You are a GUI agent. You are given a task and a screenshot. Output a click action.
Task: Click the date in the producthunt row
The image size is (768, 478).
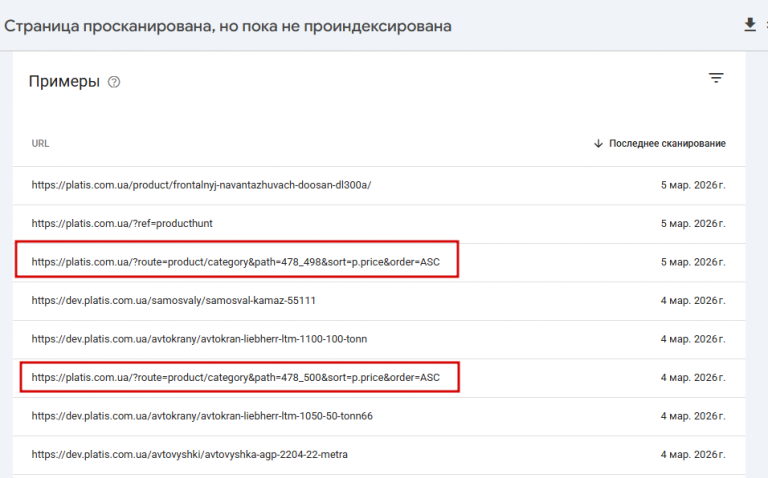click(693, 223)
